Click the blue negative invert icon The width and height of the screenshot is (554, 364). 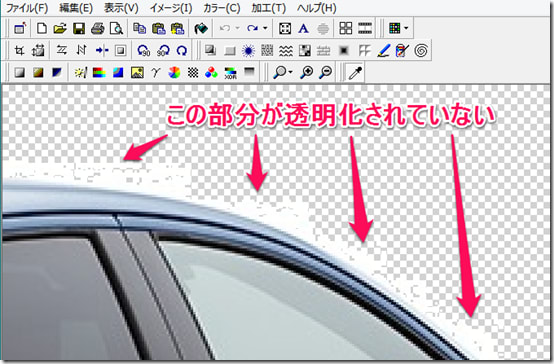tap(57, 72)
